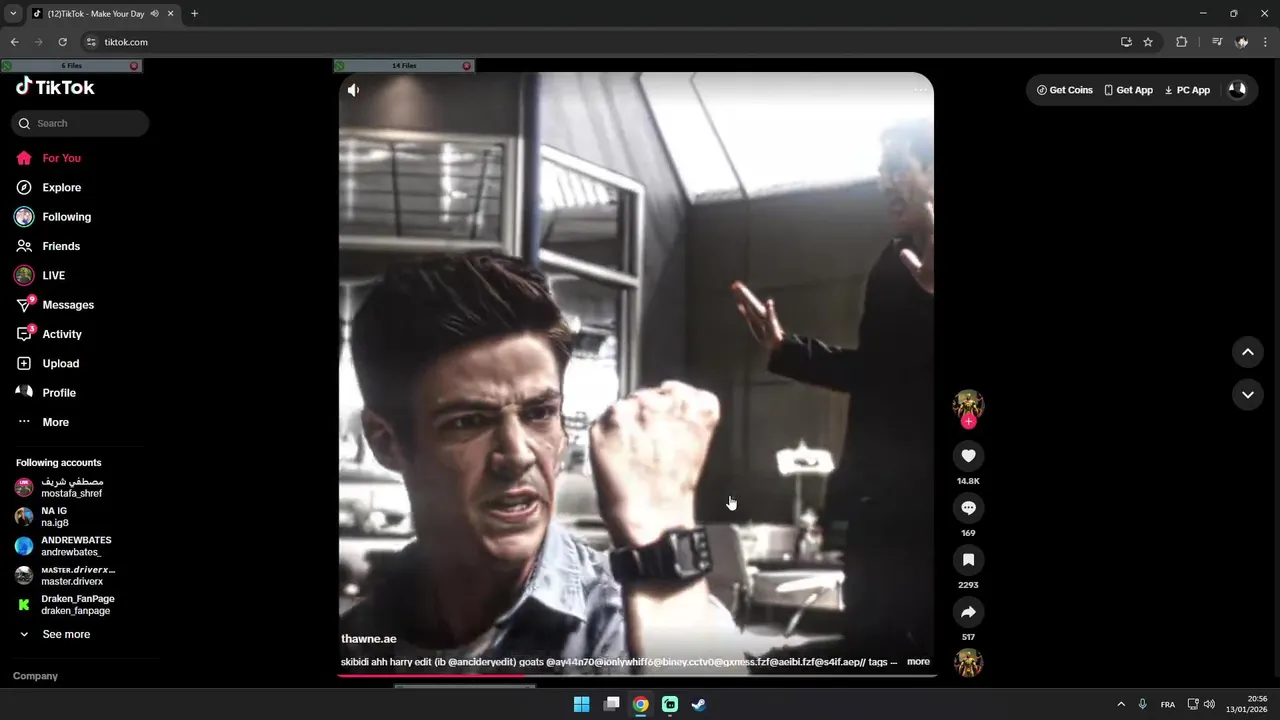The width and height of the screenshot is (1280, 720).
Task: Bookmark this tab with the star icon
Action: (x=1148, y=42)
